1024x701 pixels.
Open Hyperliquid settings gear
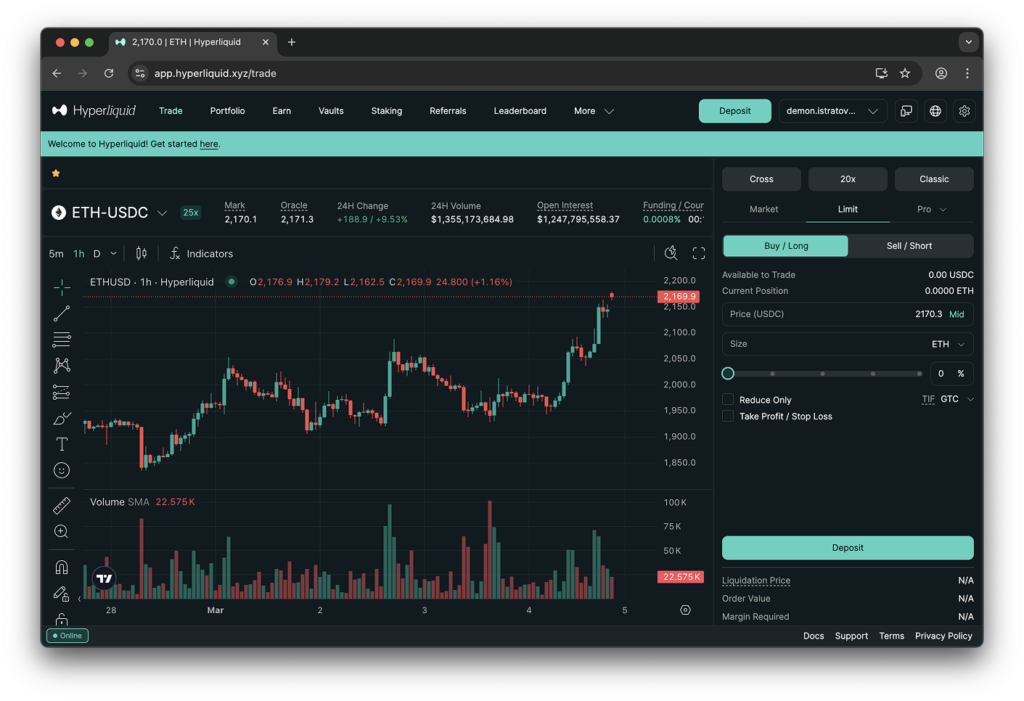coord(964,111)
